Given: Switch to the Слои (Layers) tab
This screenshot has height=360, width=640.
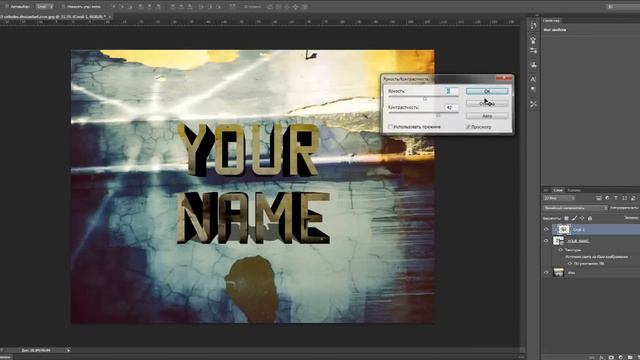Looking at the screenshot, I should click(x=558, y=190).
